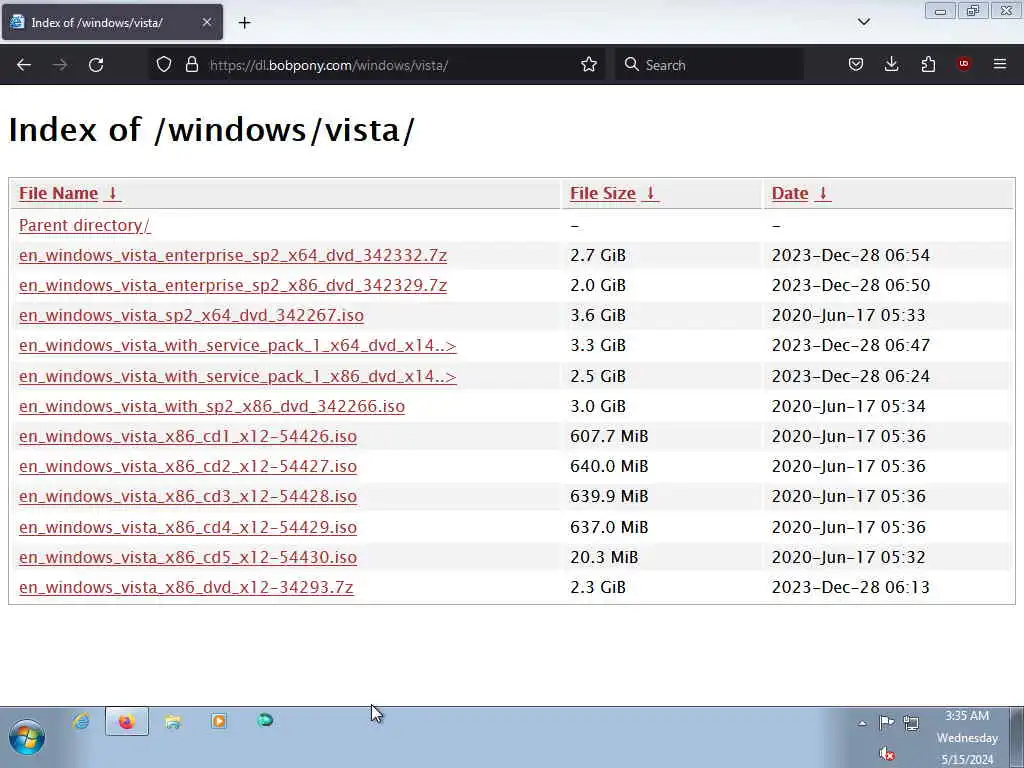Open the tracking protection shield icon
Viewport: 1024px width, 768px height.
pos(164,65)
